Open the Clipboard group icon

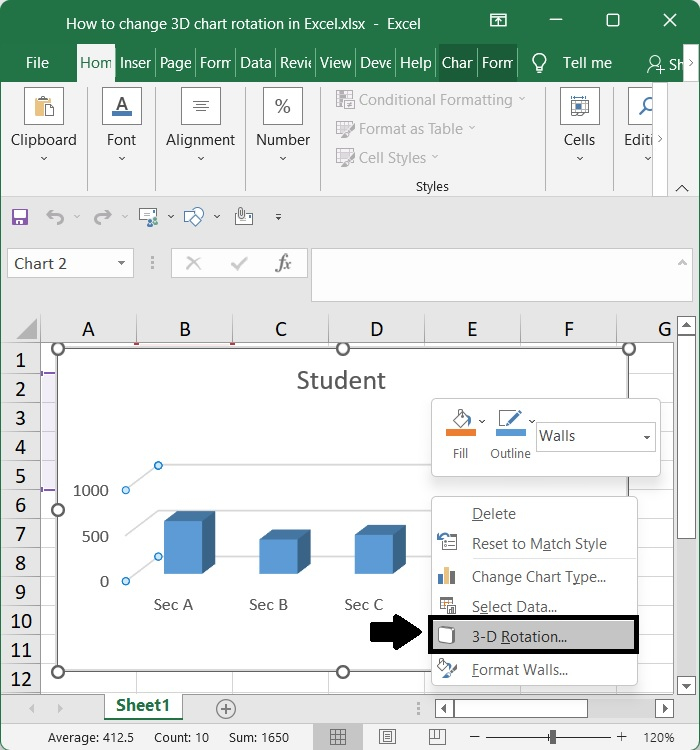tap(44, 106)
